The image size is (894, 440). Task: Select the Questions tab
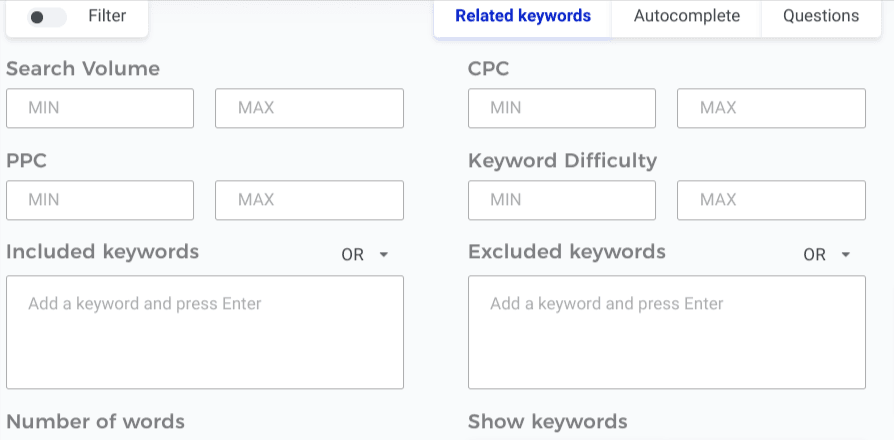(x=821, y=16)
